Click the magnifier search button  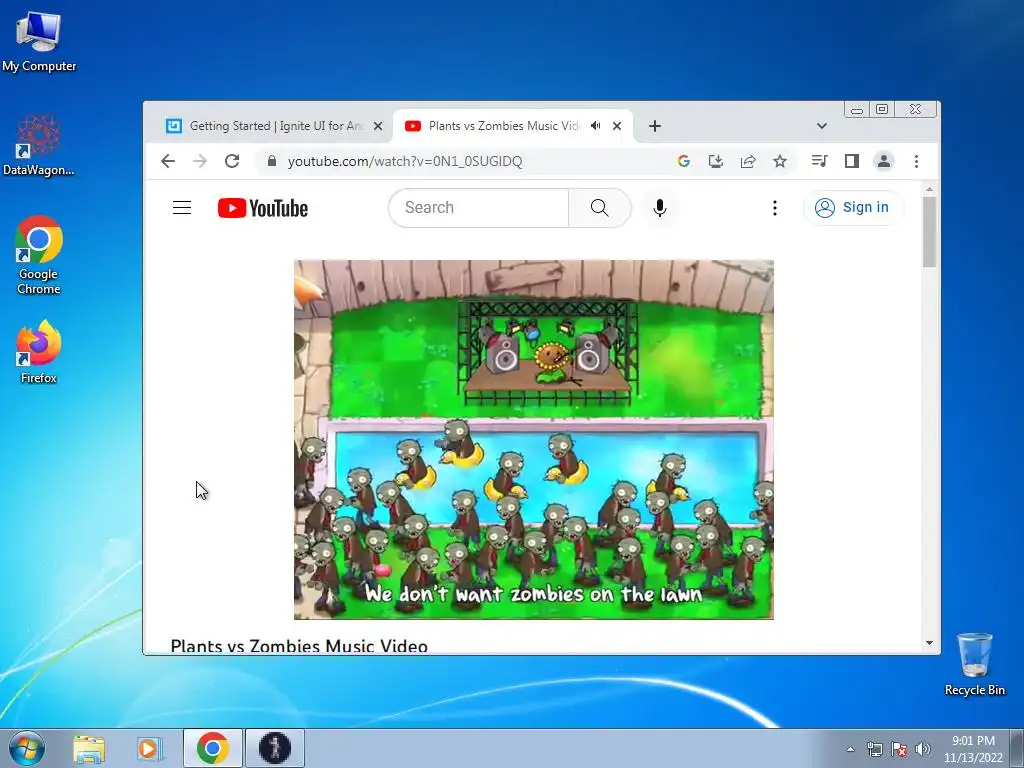click(600, 208)
